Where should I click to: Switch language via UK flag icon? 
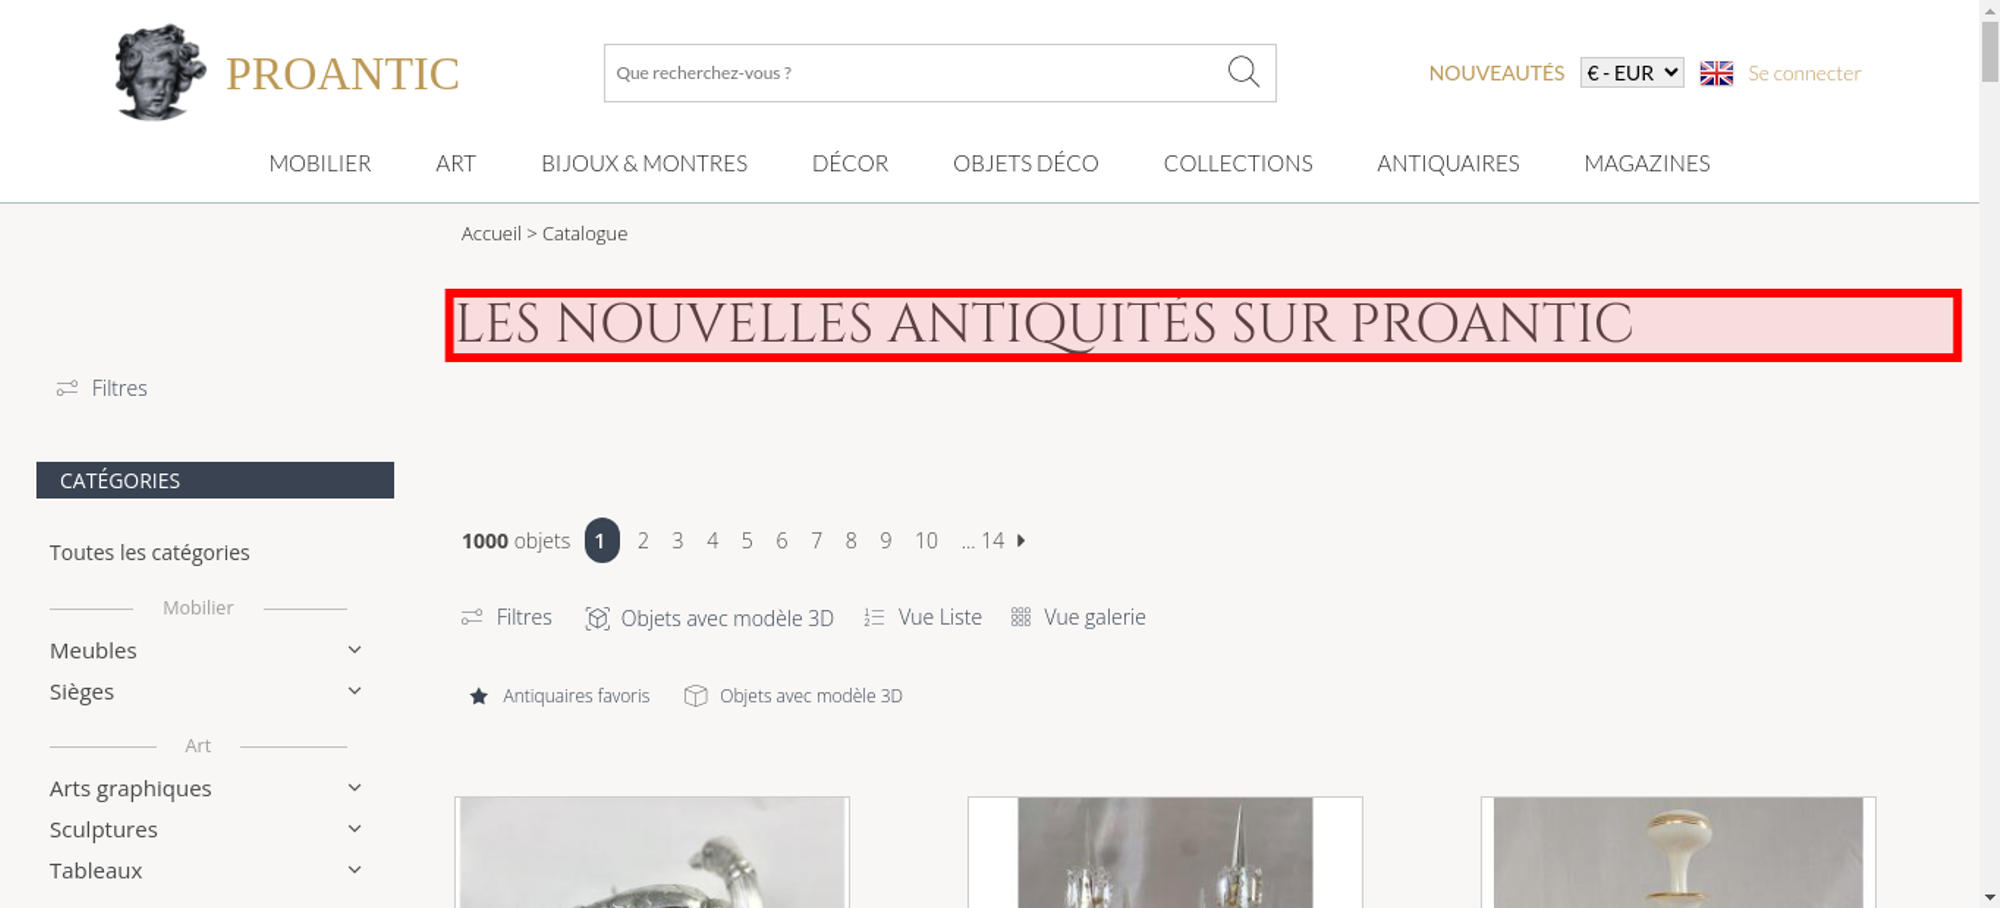1716,73
